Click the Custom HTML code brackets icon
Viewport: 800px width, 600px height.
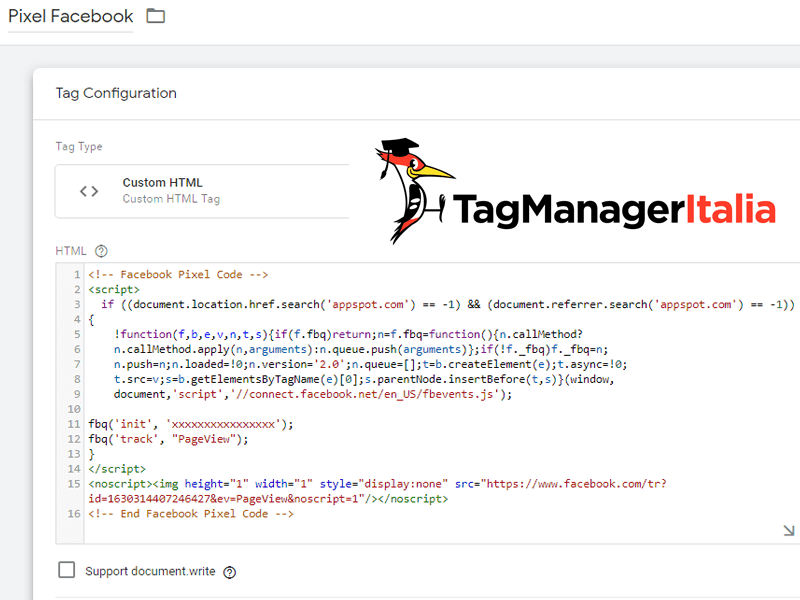point(89,191)
